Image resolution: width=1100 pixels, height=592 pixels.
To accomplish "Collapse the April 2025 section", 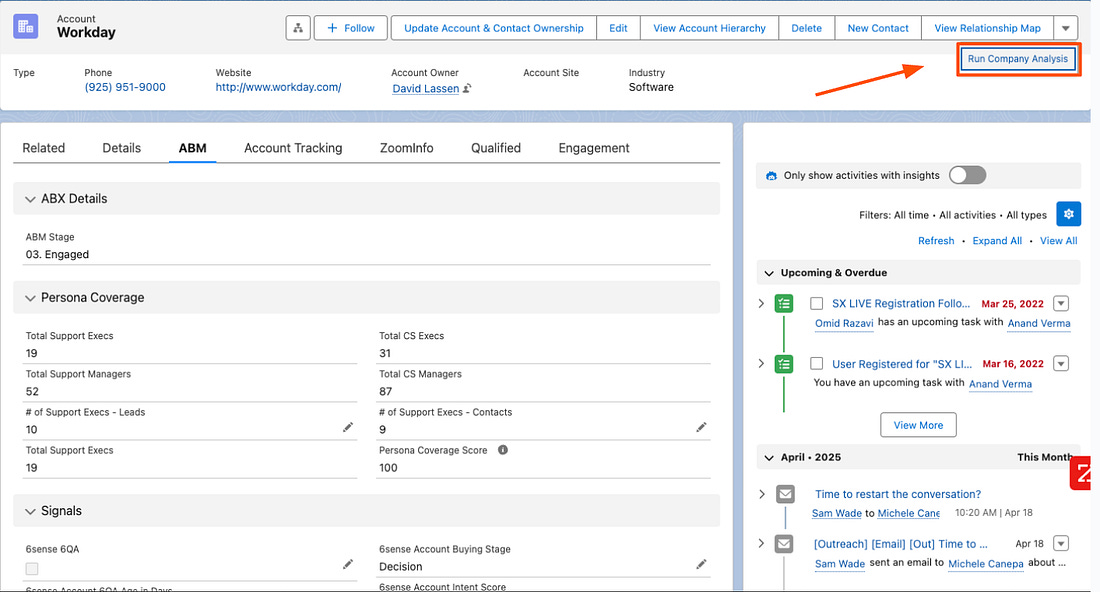I will (x=769, y=457).
